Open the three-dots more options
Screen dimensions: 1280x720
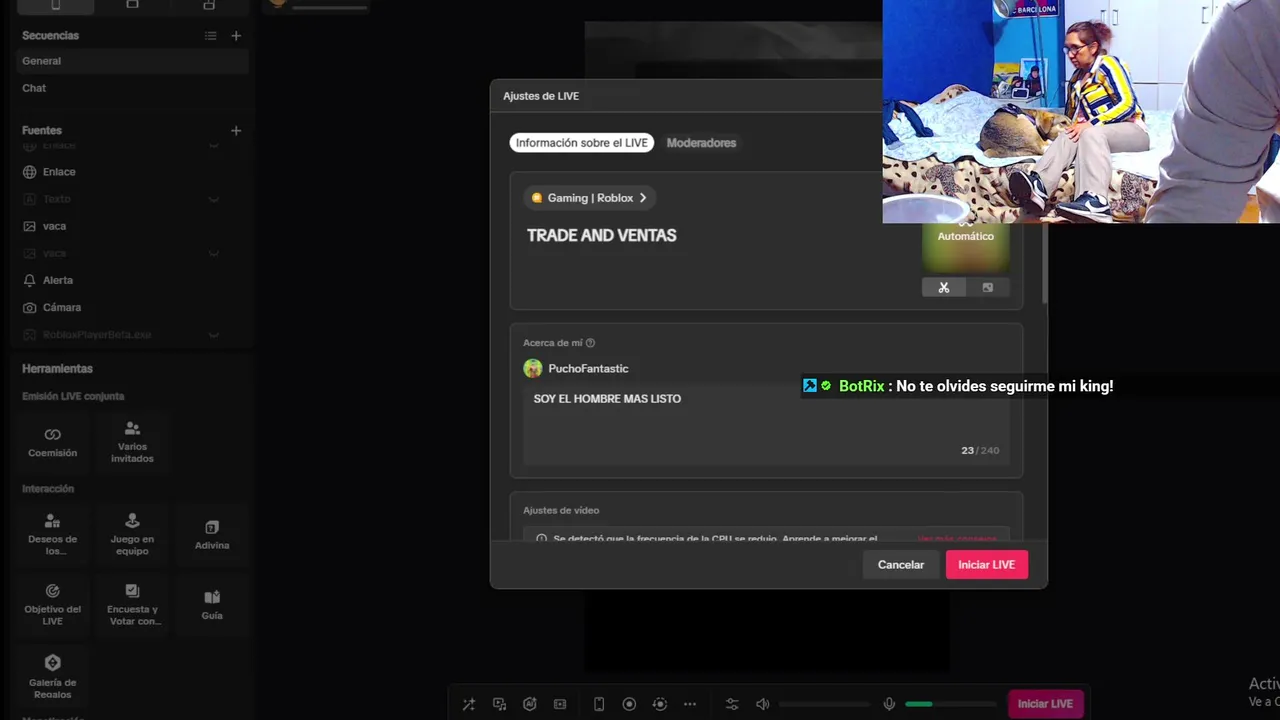(690, 704)
